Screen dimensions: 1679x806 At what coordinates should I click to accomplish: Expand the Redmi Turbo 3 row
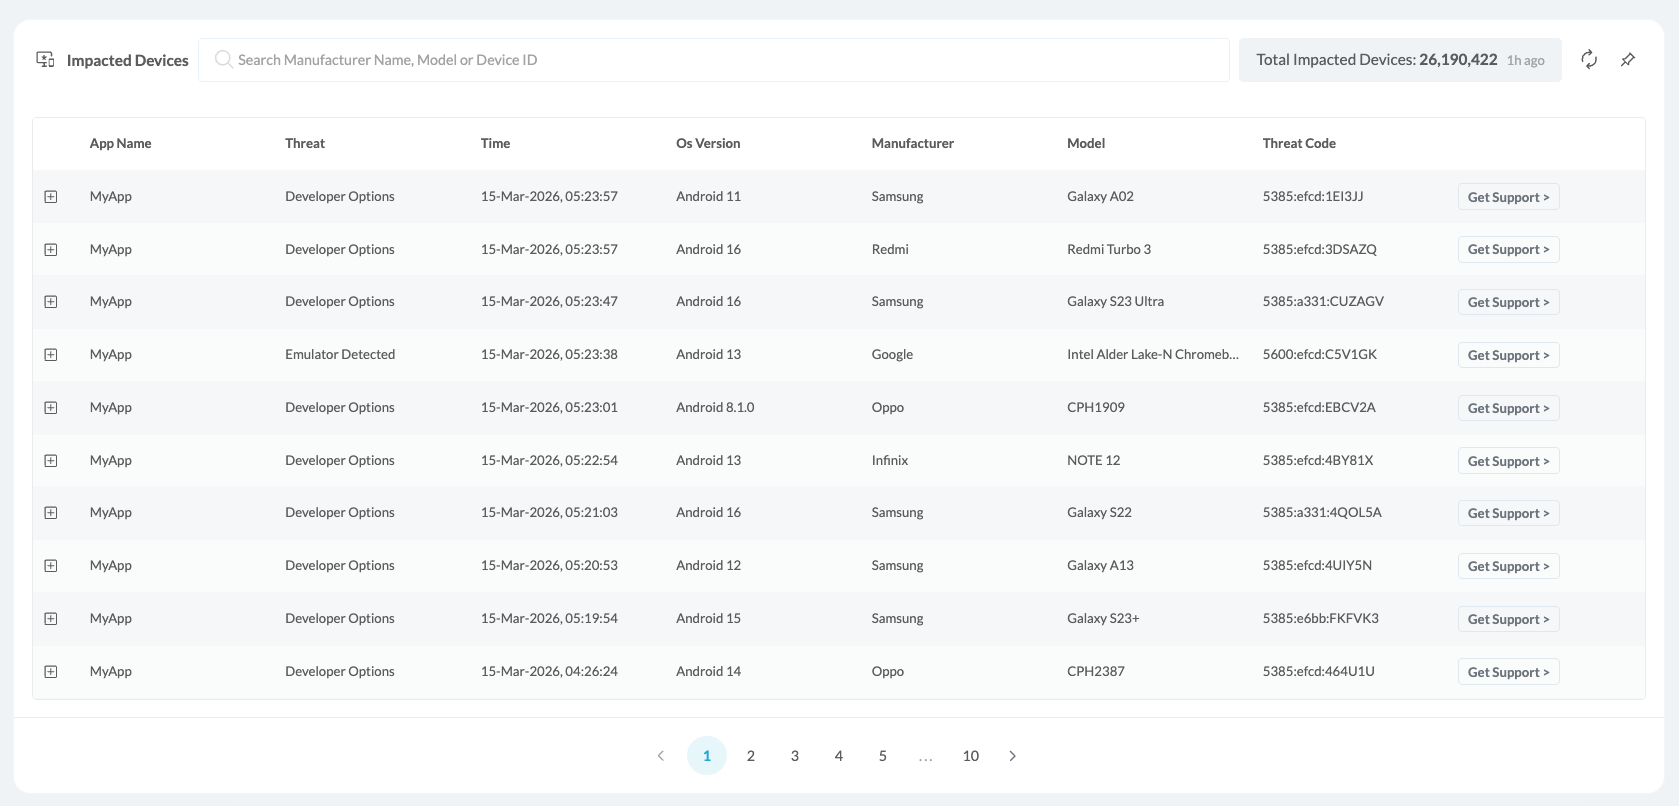(x=51, y=250)
